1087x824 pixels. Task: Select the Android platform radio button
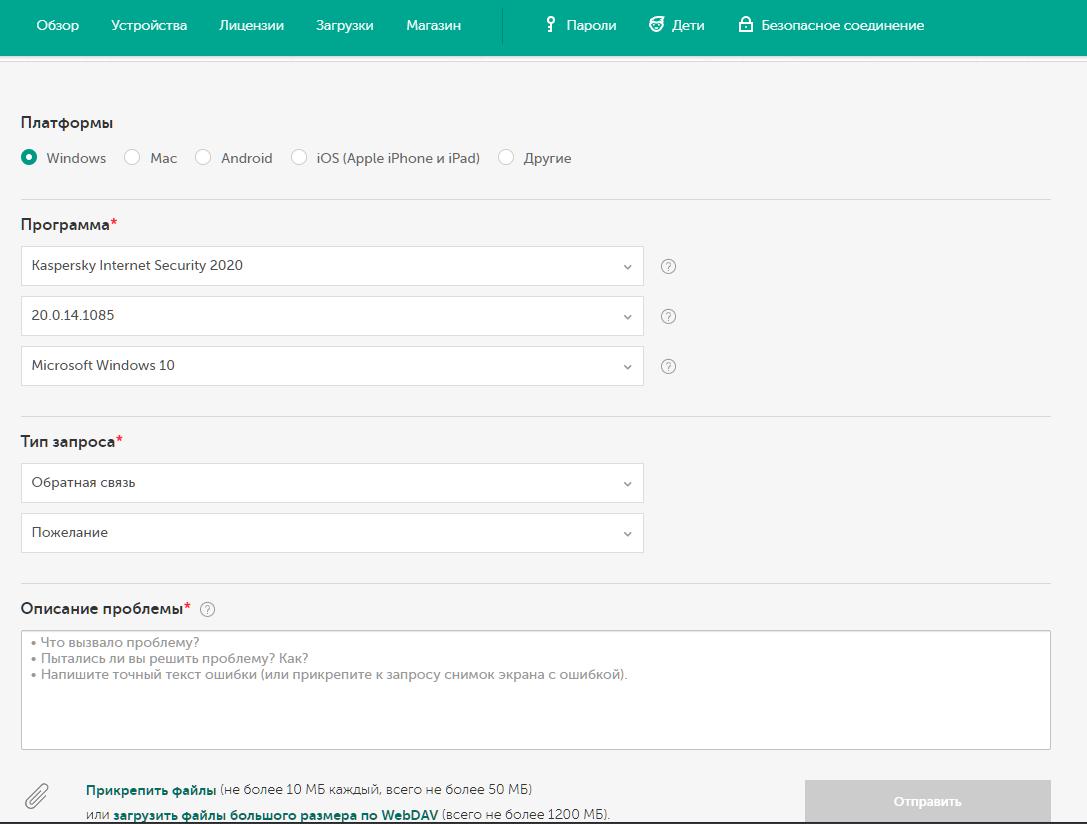click(203, 157)
